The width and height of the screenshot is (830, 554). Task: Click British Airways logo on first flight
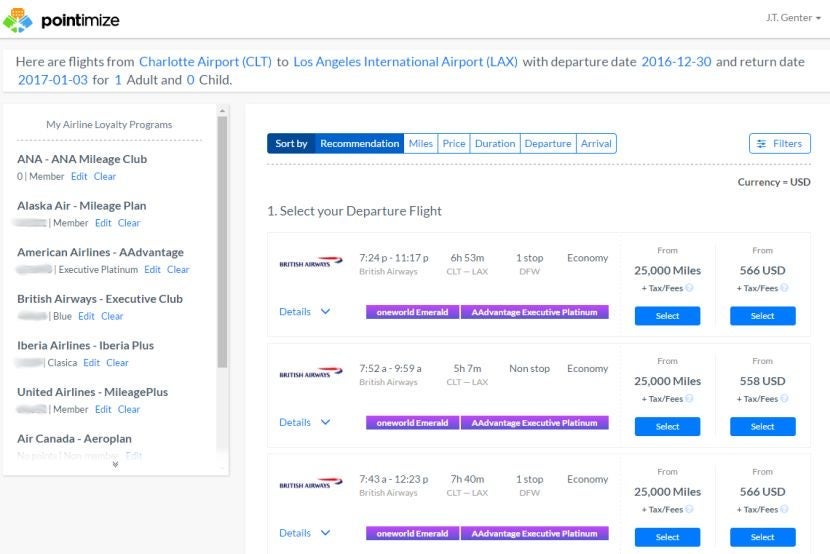(310, 265)
